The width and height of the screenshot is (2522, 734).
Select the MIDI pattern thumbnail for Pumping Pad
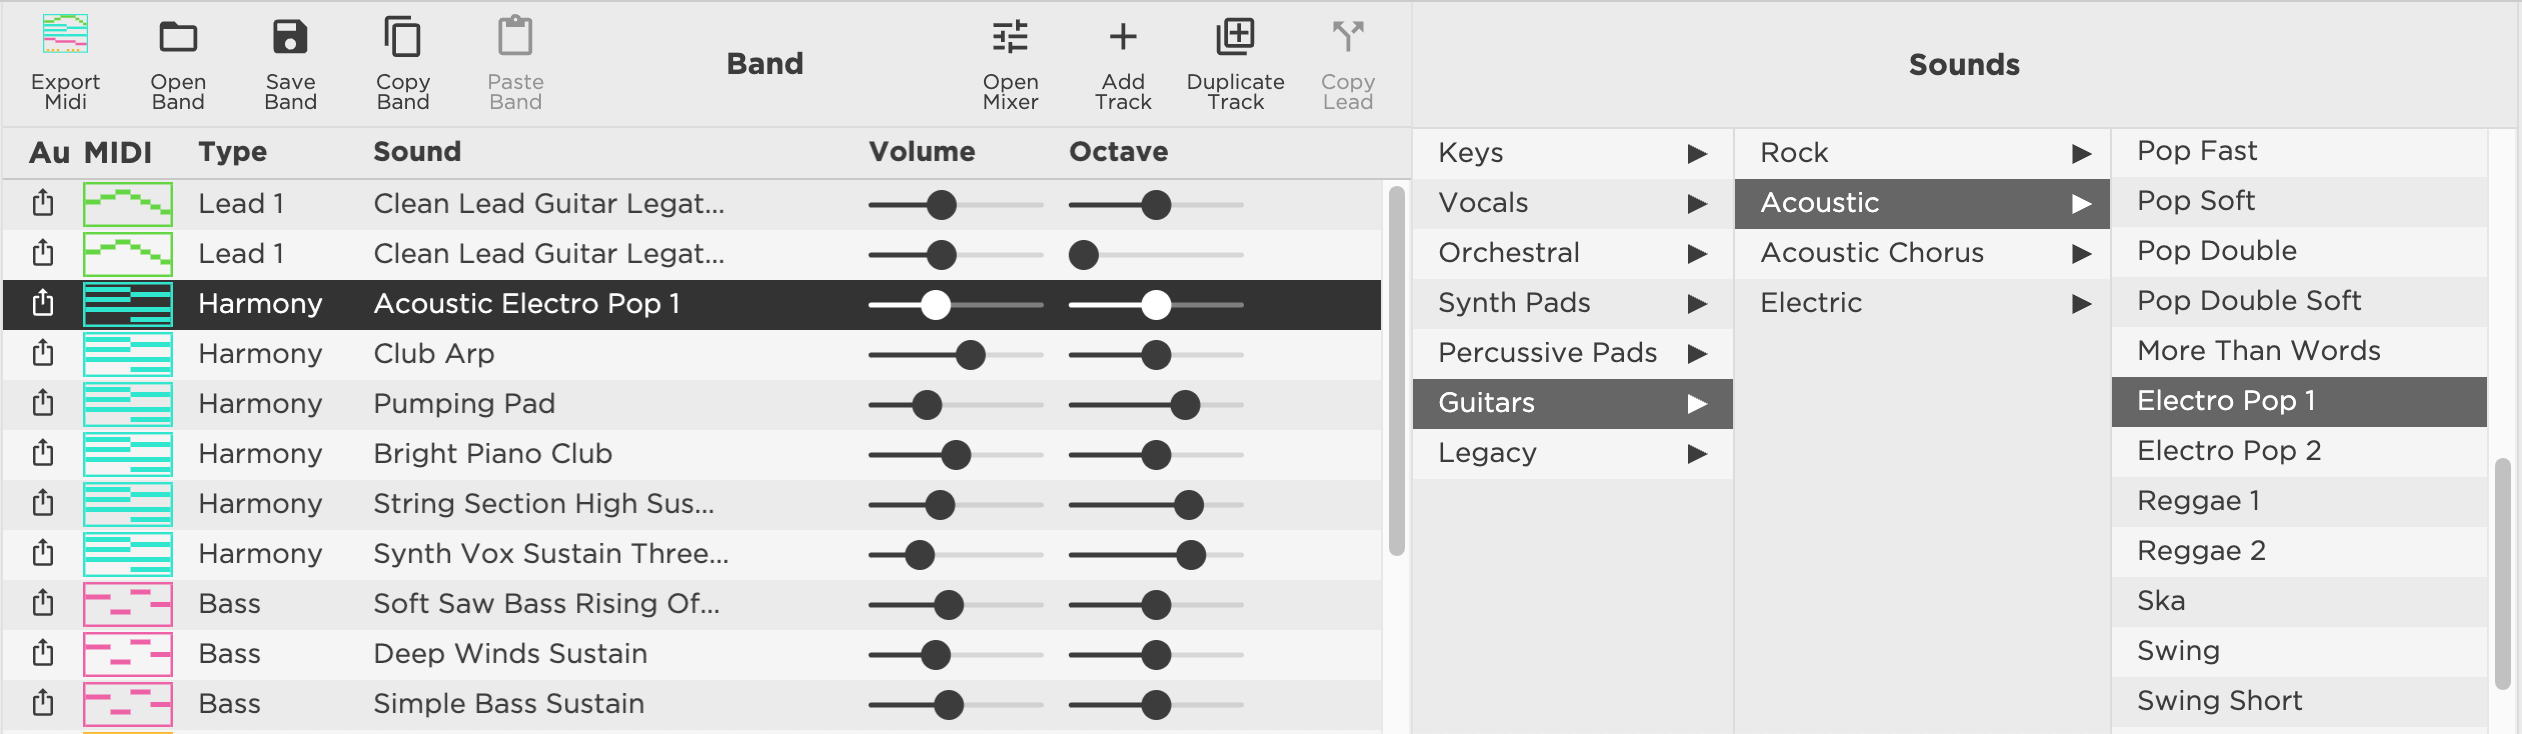(128, 404)
